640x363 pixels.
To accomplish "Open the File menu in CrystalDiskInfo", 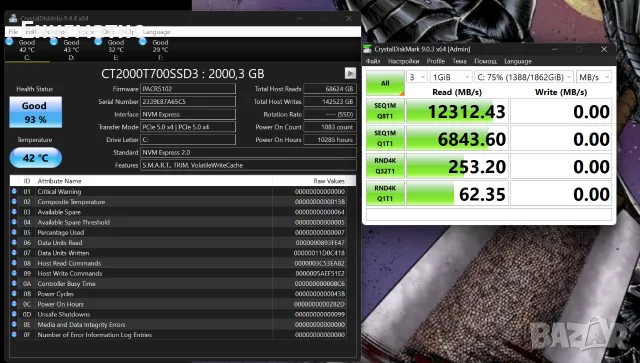I will pyautogui.click(x=13, y=32).
